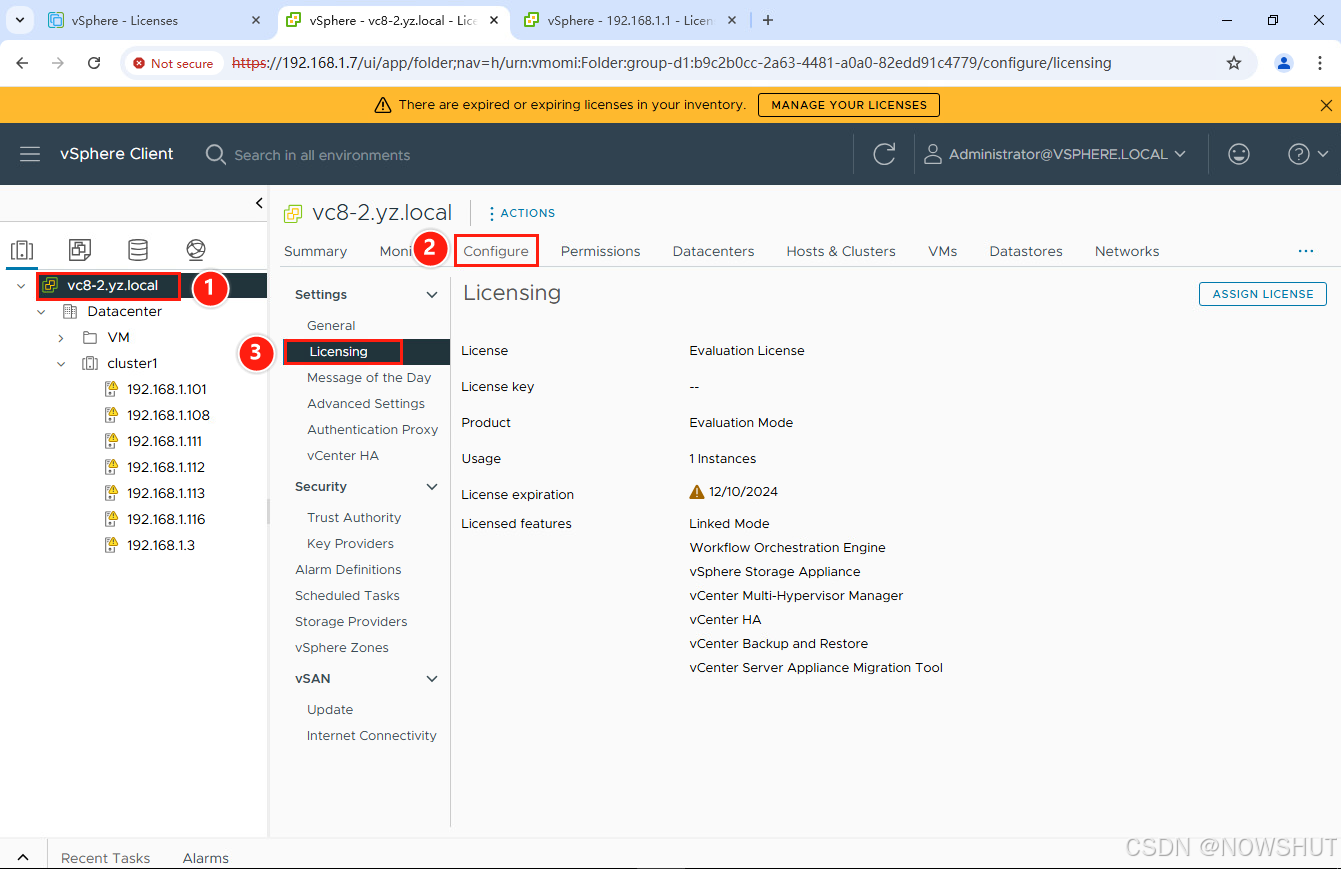The height and width of the screenshot is (869, 1341).
Task: Switch to the vSphere - Licenses browser tab
Action: pyautogui.click(x=125, y=20)
